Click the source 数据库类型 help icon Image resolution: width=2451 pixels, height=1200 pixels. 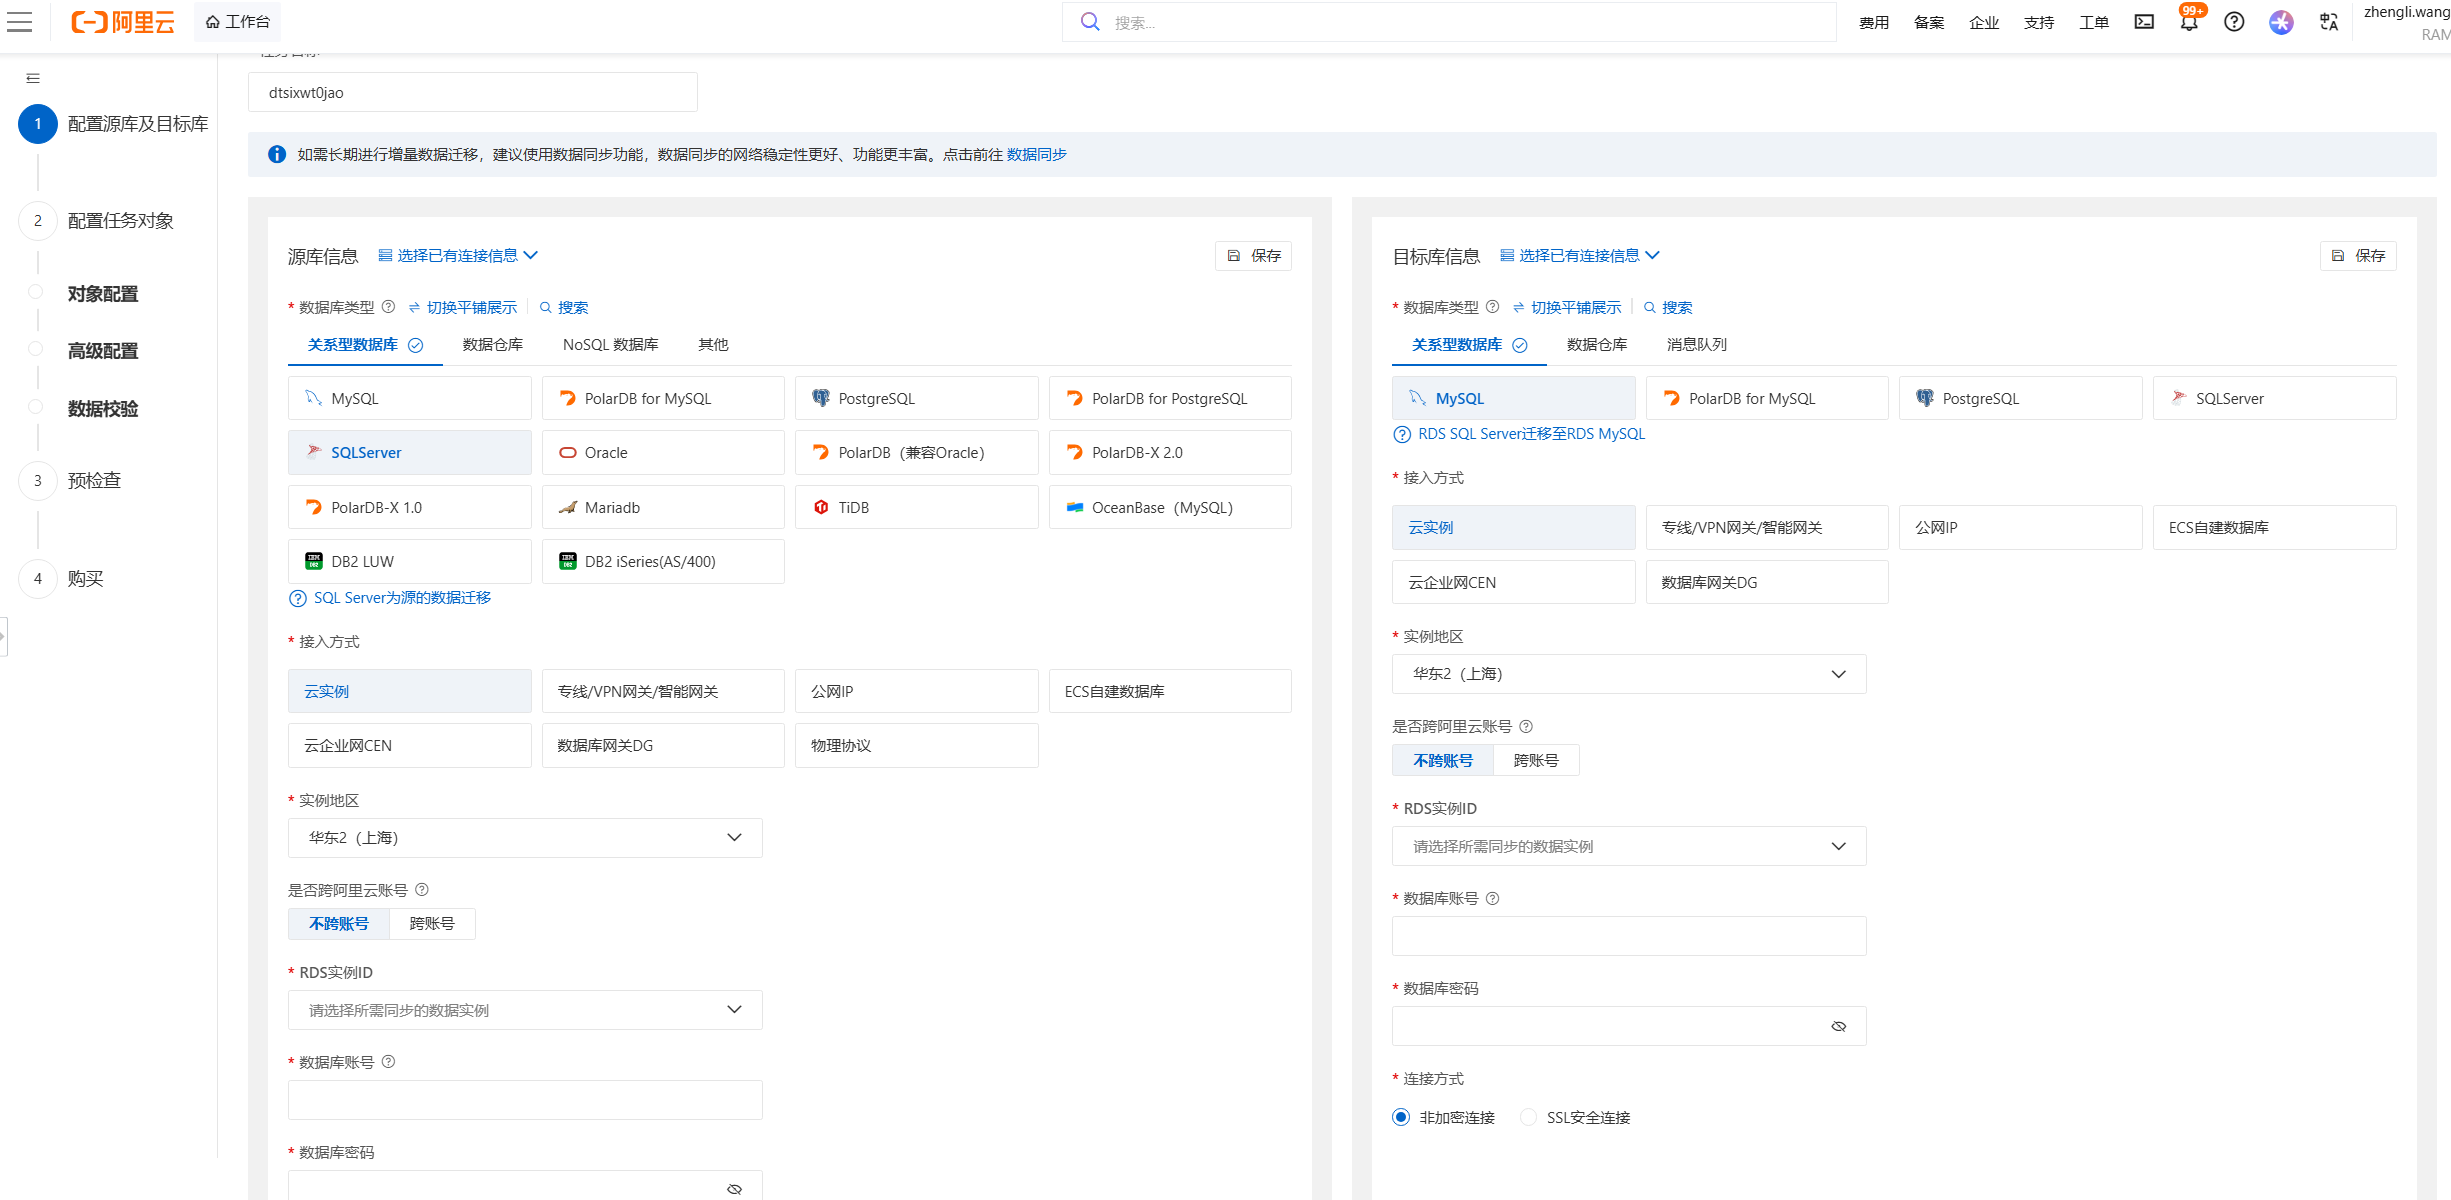click(x=389, y=307)
